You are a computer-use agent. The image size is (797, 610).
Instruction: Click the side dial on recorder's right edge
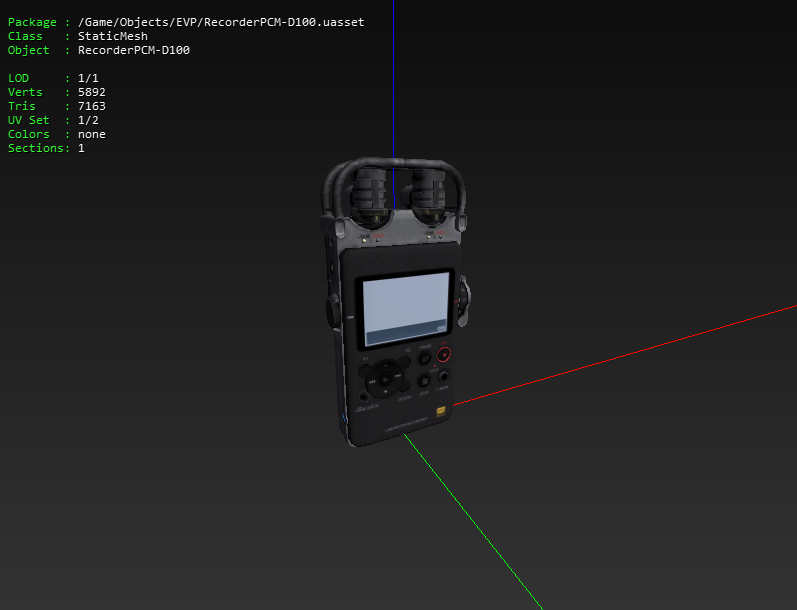pyautogui.click(x=464, y=301)
